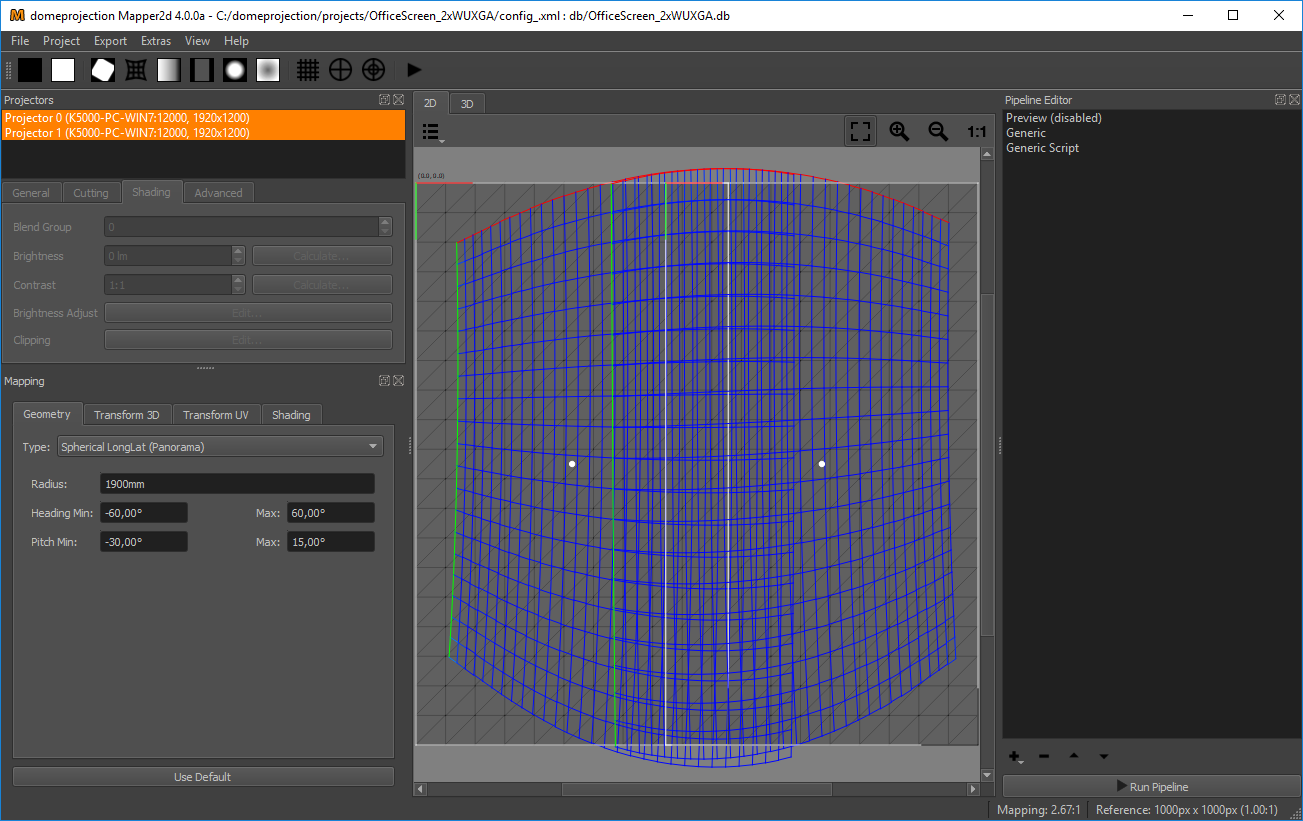
Task: Click the Run Pipeline button
Action: [1151, 787]
